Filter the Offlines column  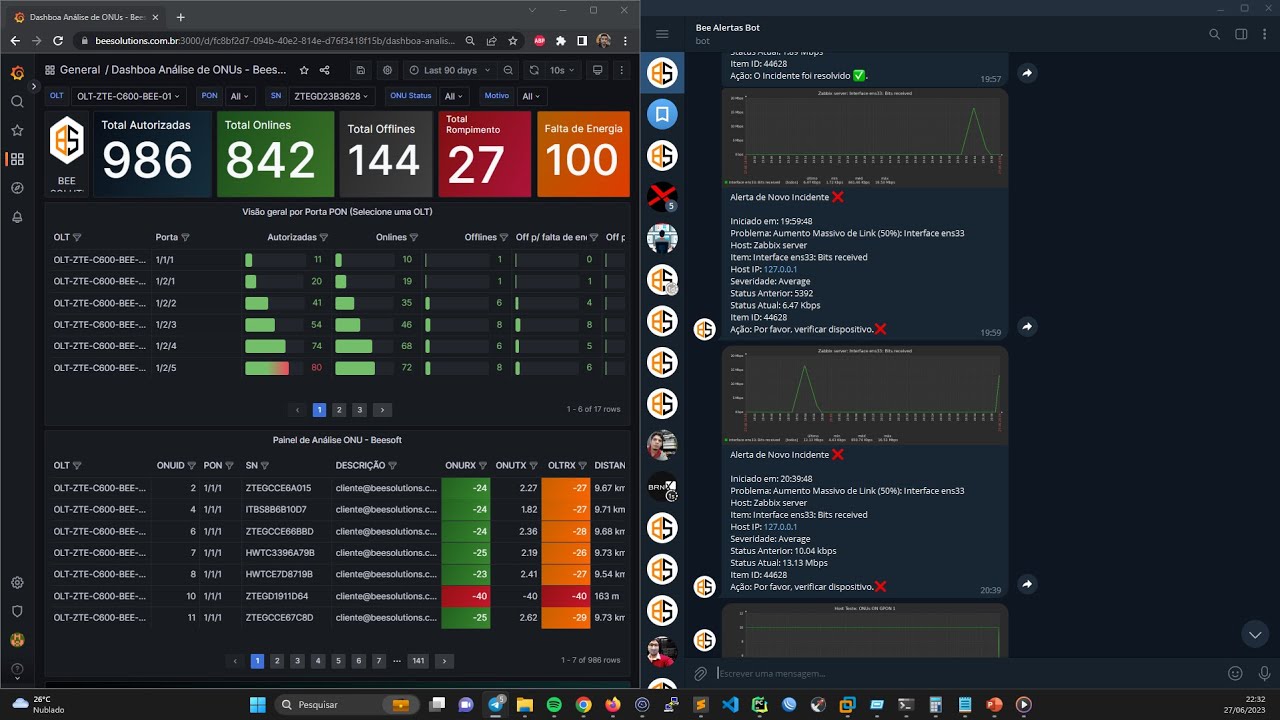(504, 238)
